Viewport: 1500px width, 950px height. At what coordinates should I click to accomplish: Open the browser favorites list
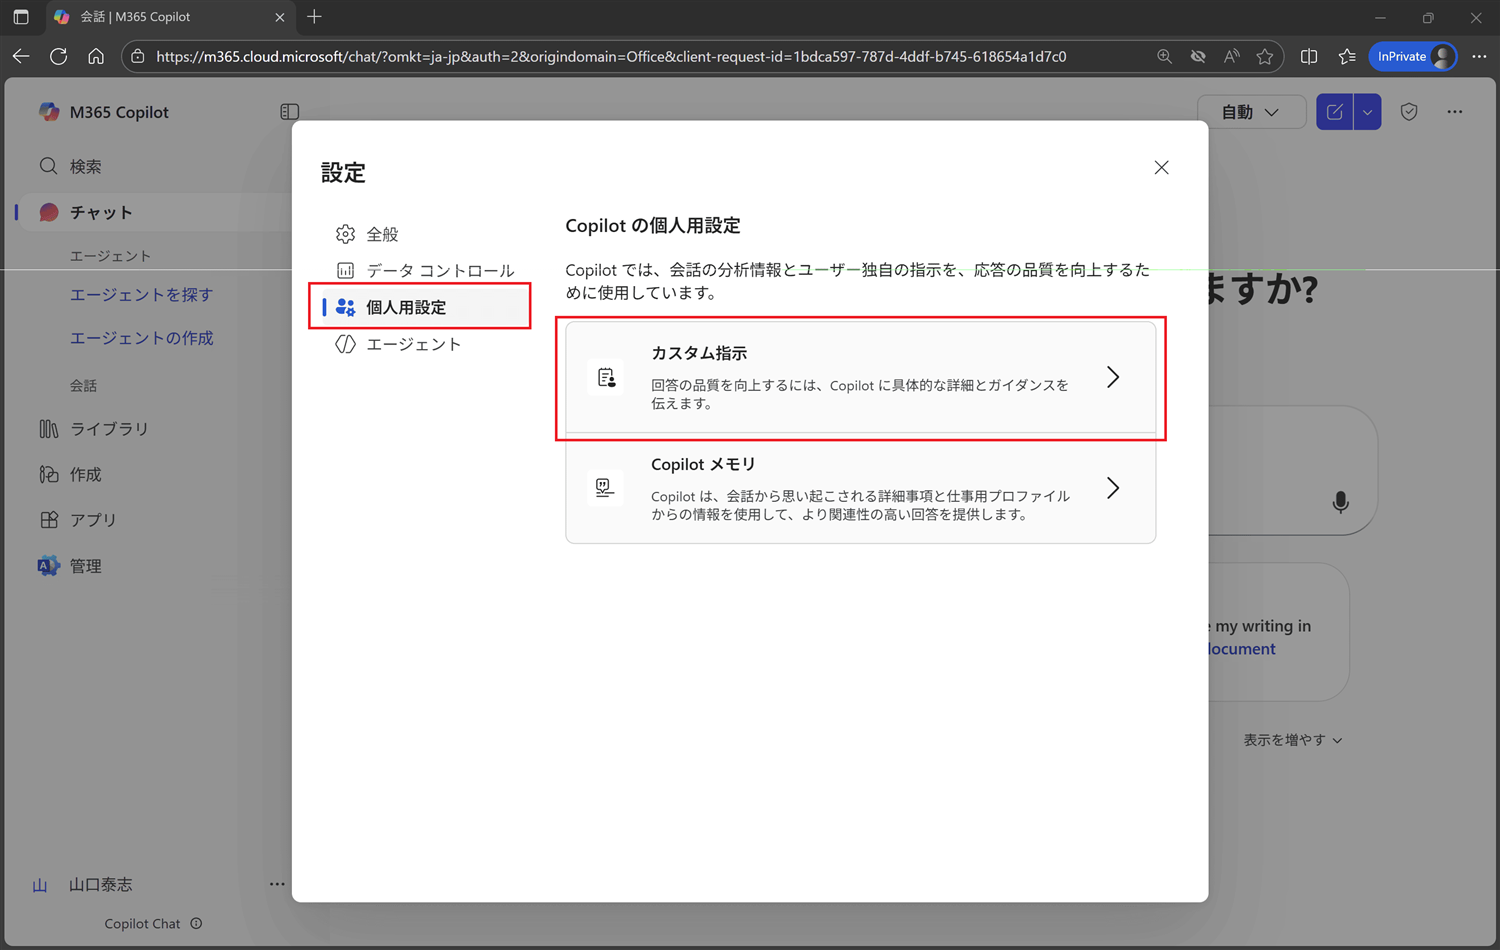point(1346,57)
